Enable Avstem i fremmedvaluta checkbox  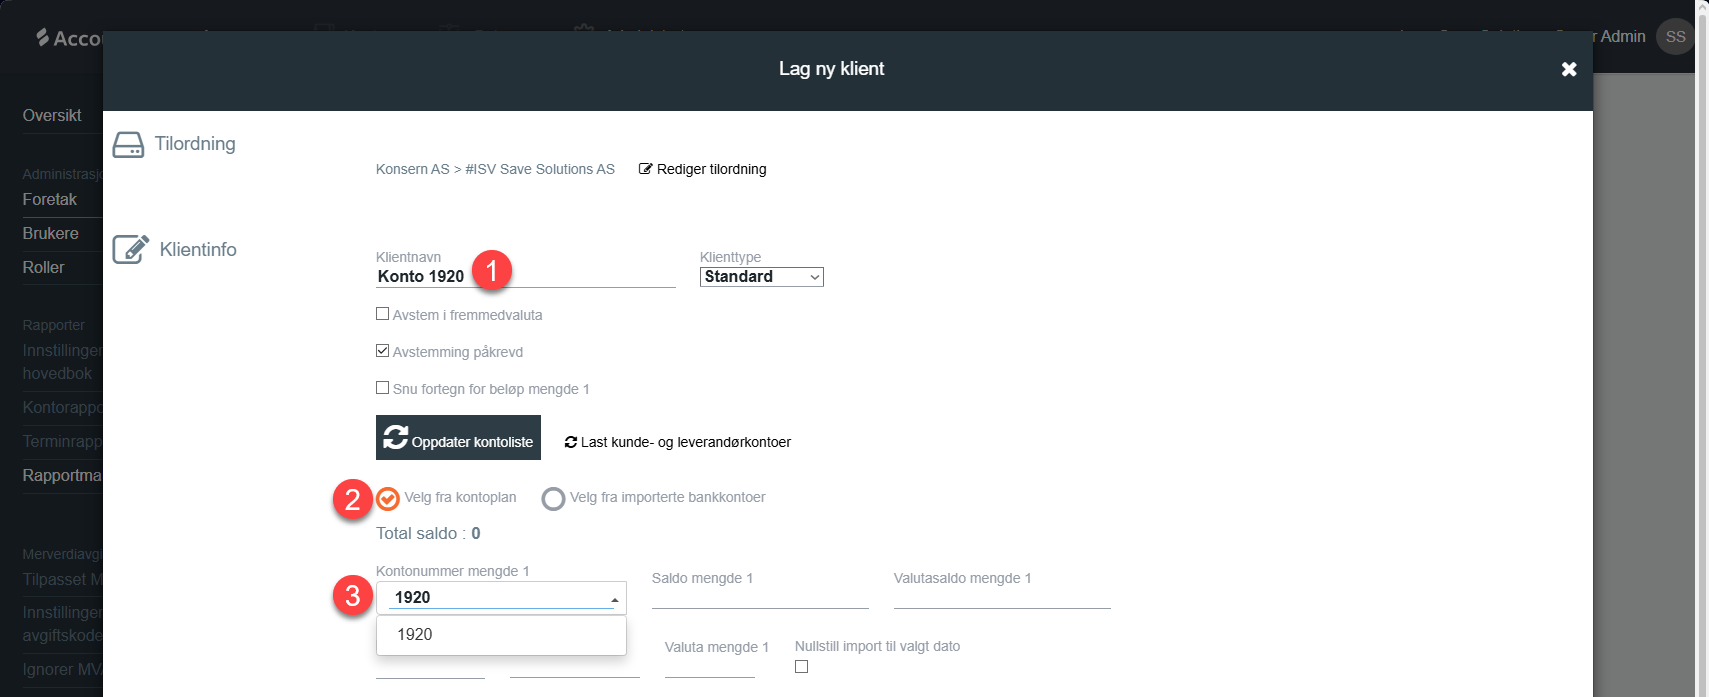382,314
